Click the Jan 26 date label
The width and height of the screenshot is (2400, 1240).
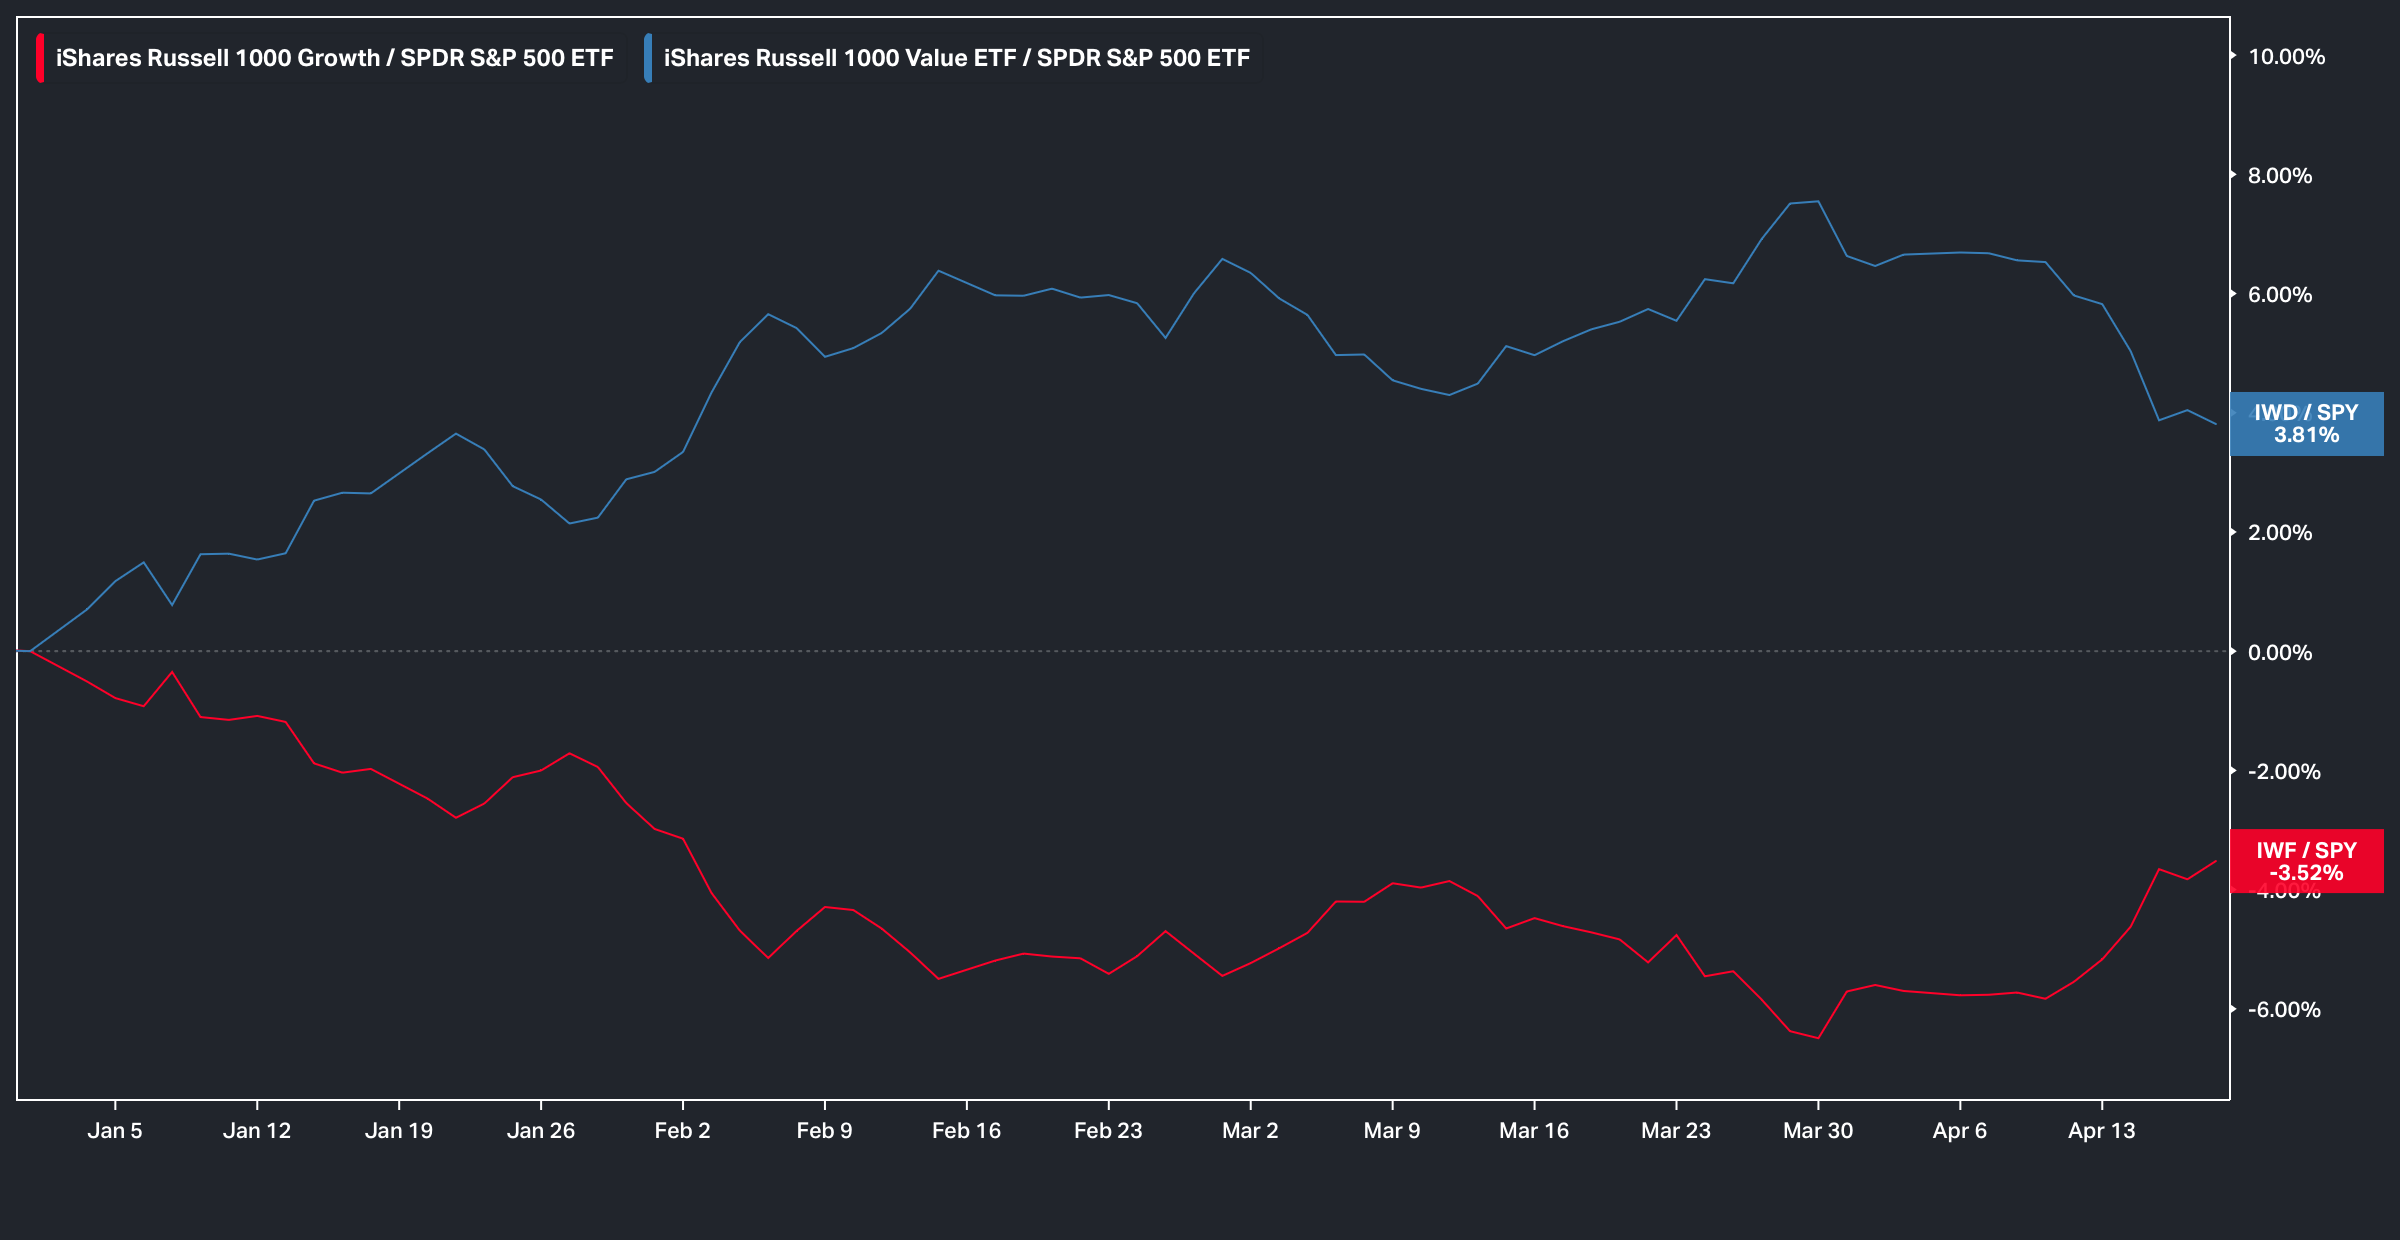(x=541, y=1131)
